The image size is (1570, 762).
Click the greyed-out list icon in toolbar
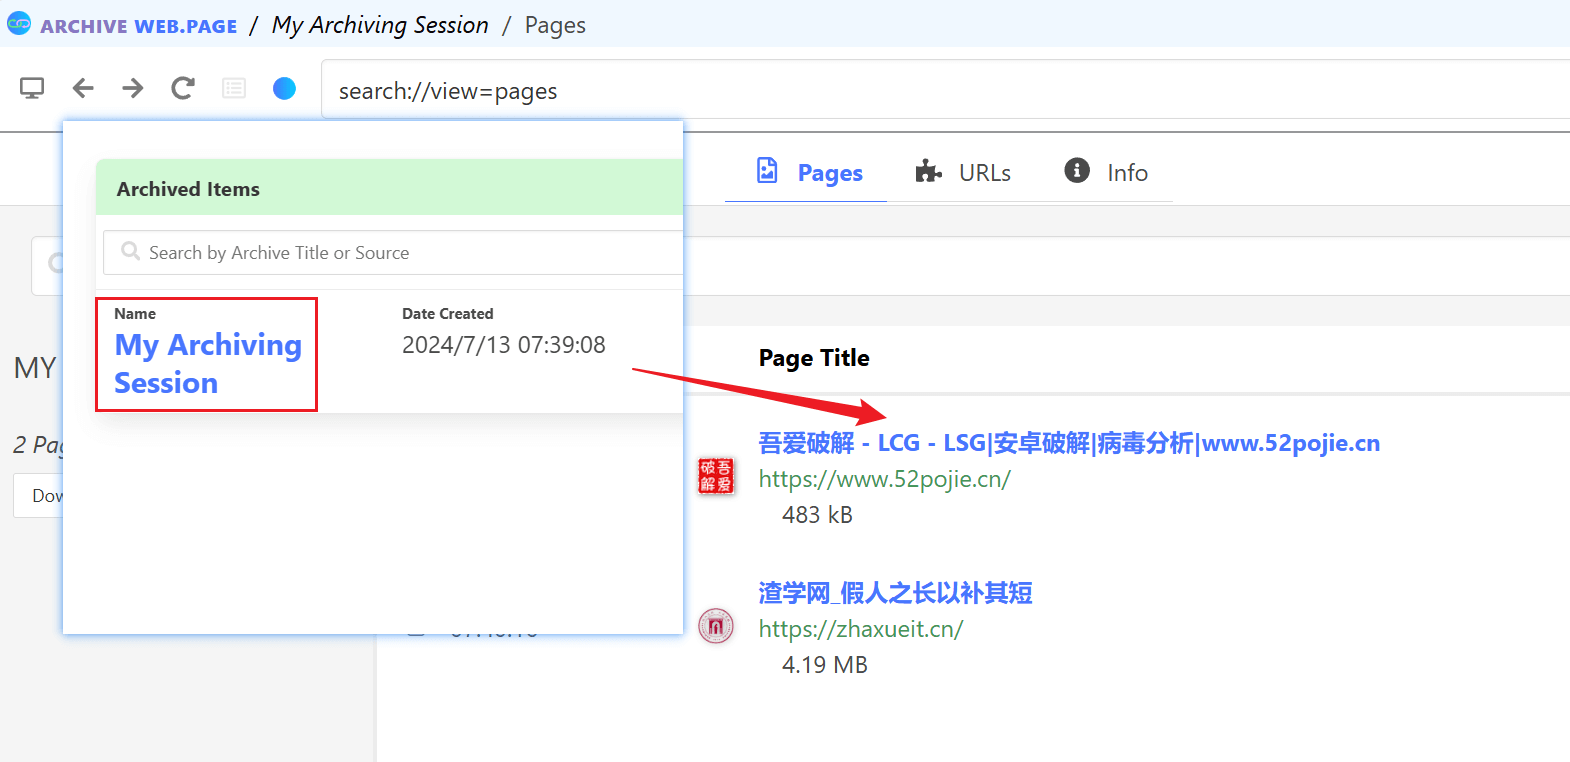[x=234, y=89]
